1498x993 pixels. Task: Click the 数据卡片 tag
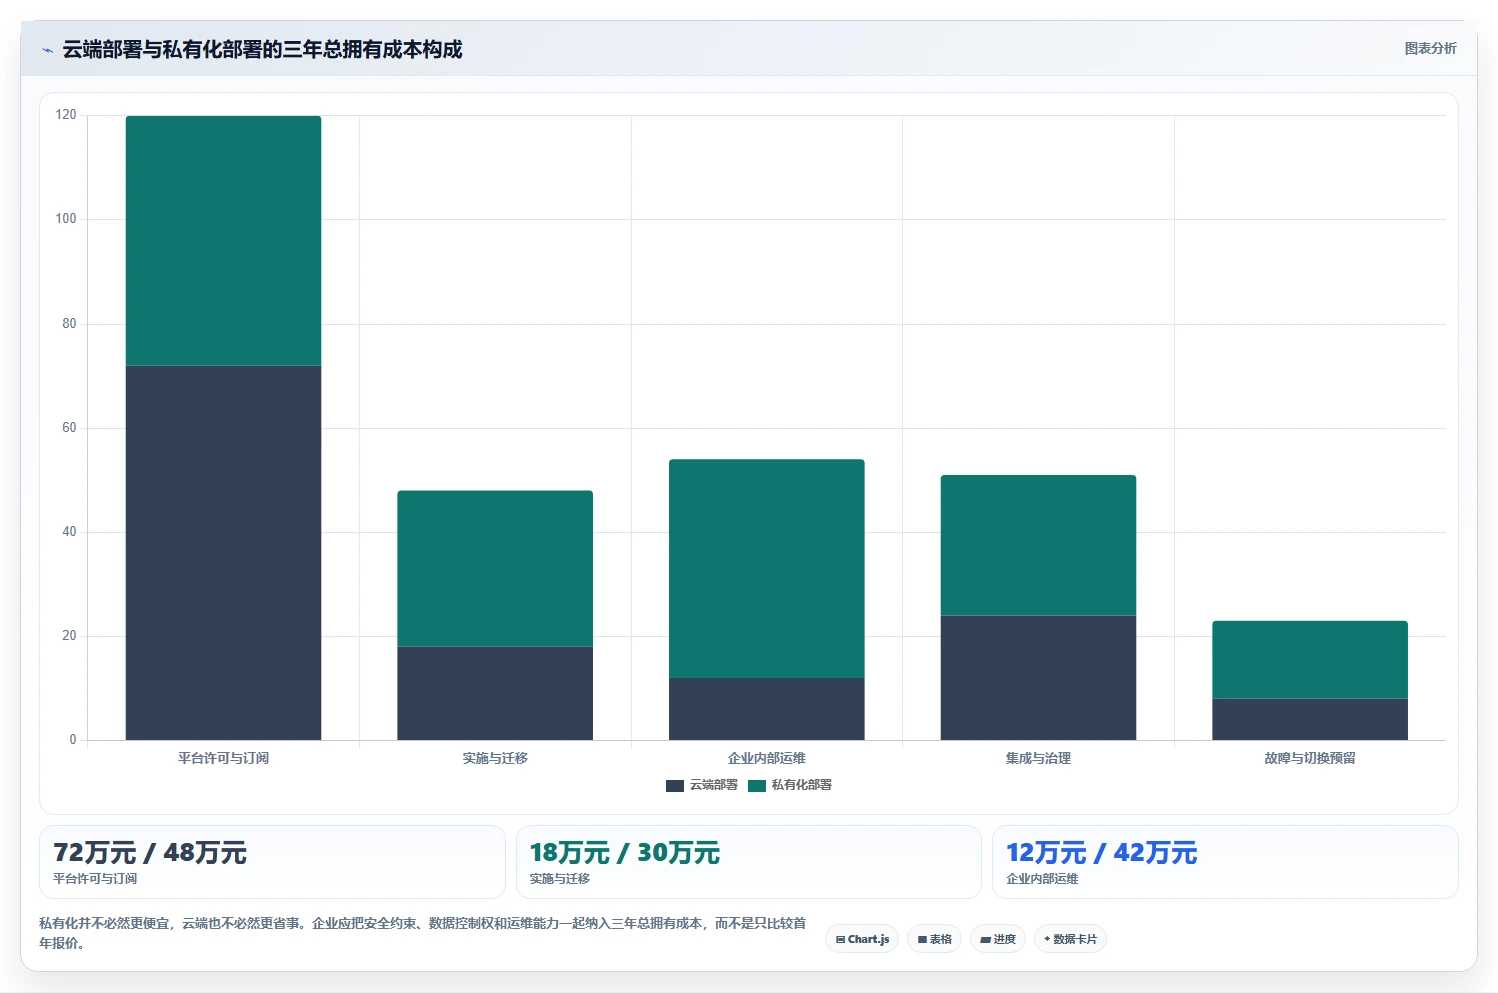tap(1070, 939)
